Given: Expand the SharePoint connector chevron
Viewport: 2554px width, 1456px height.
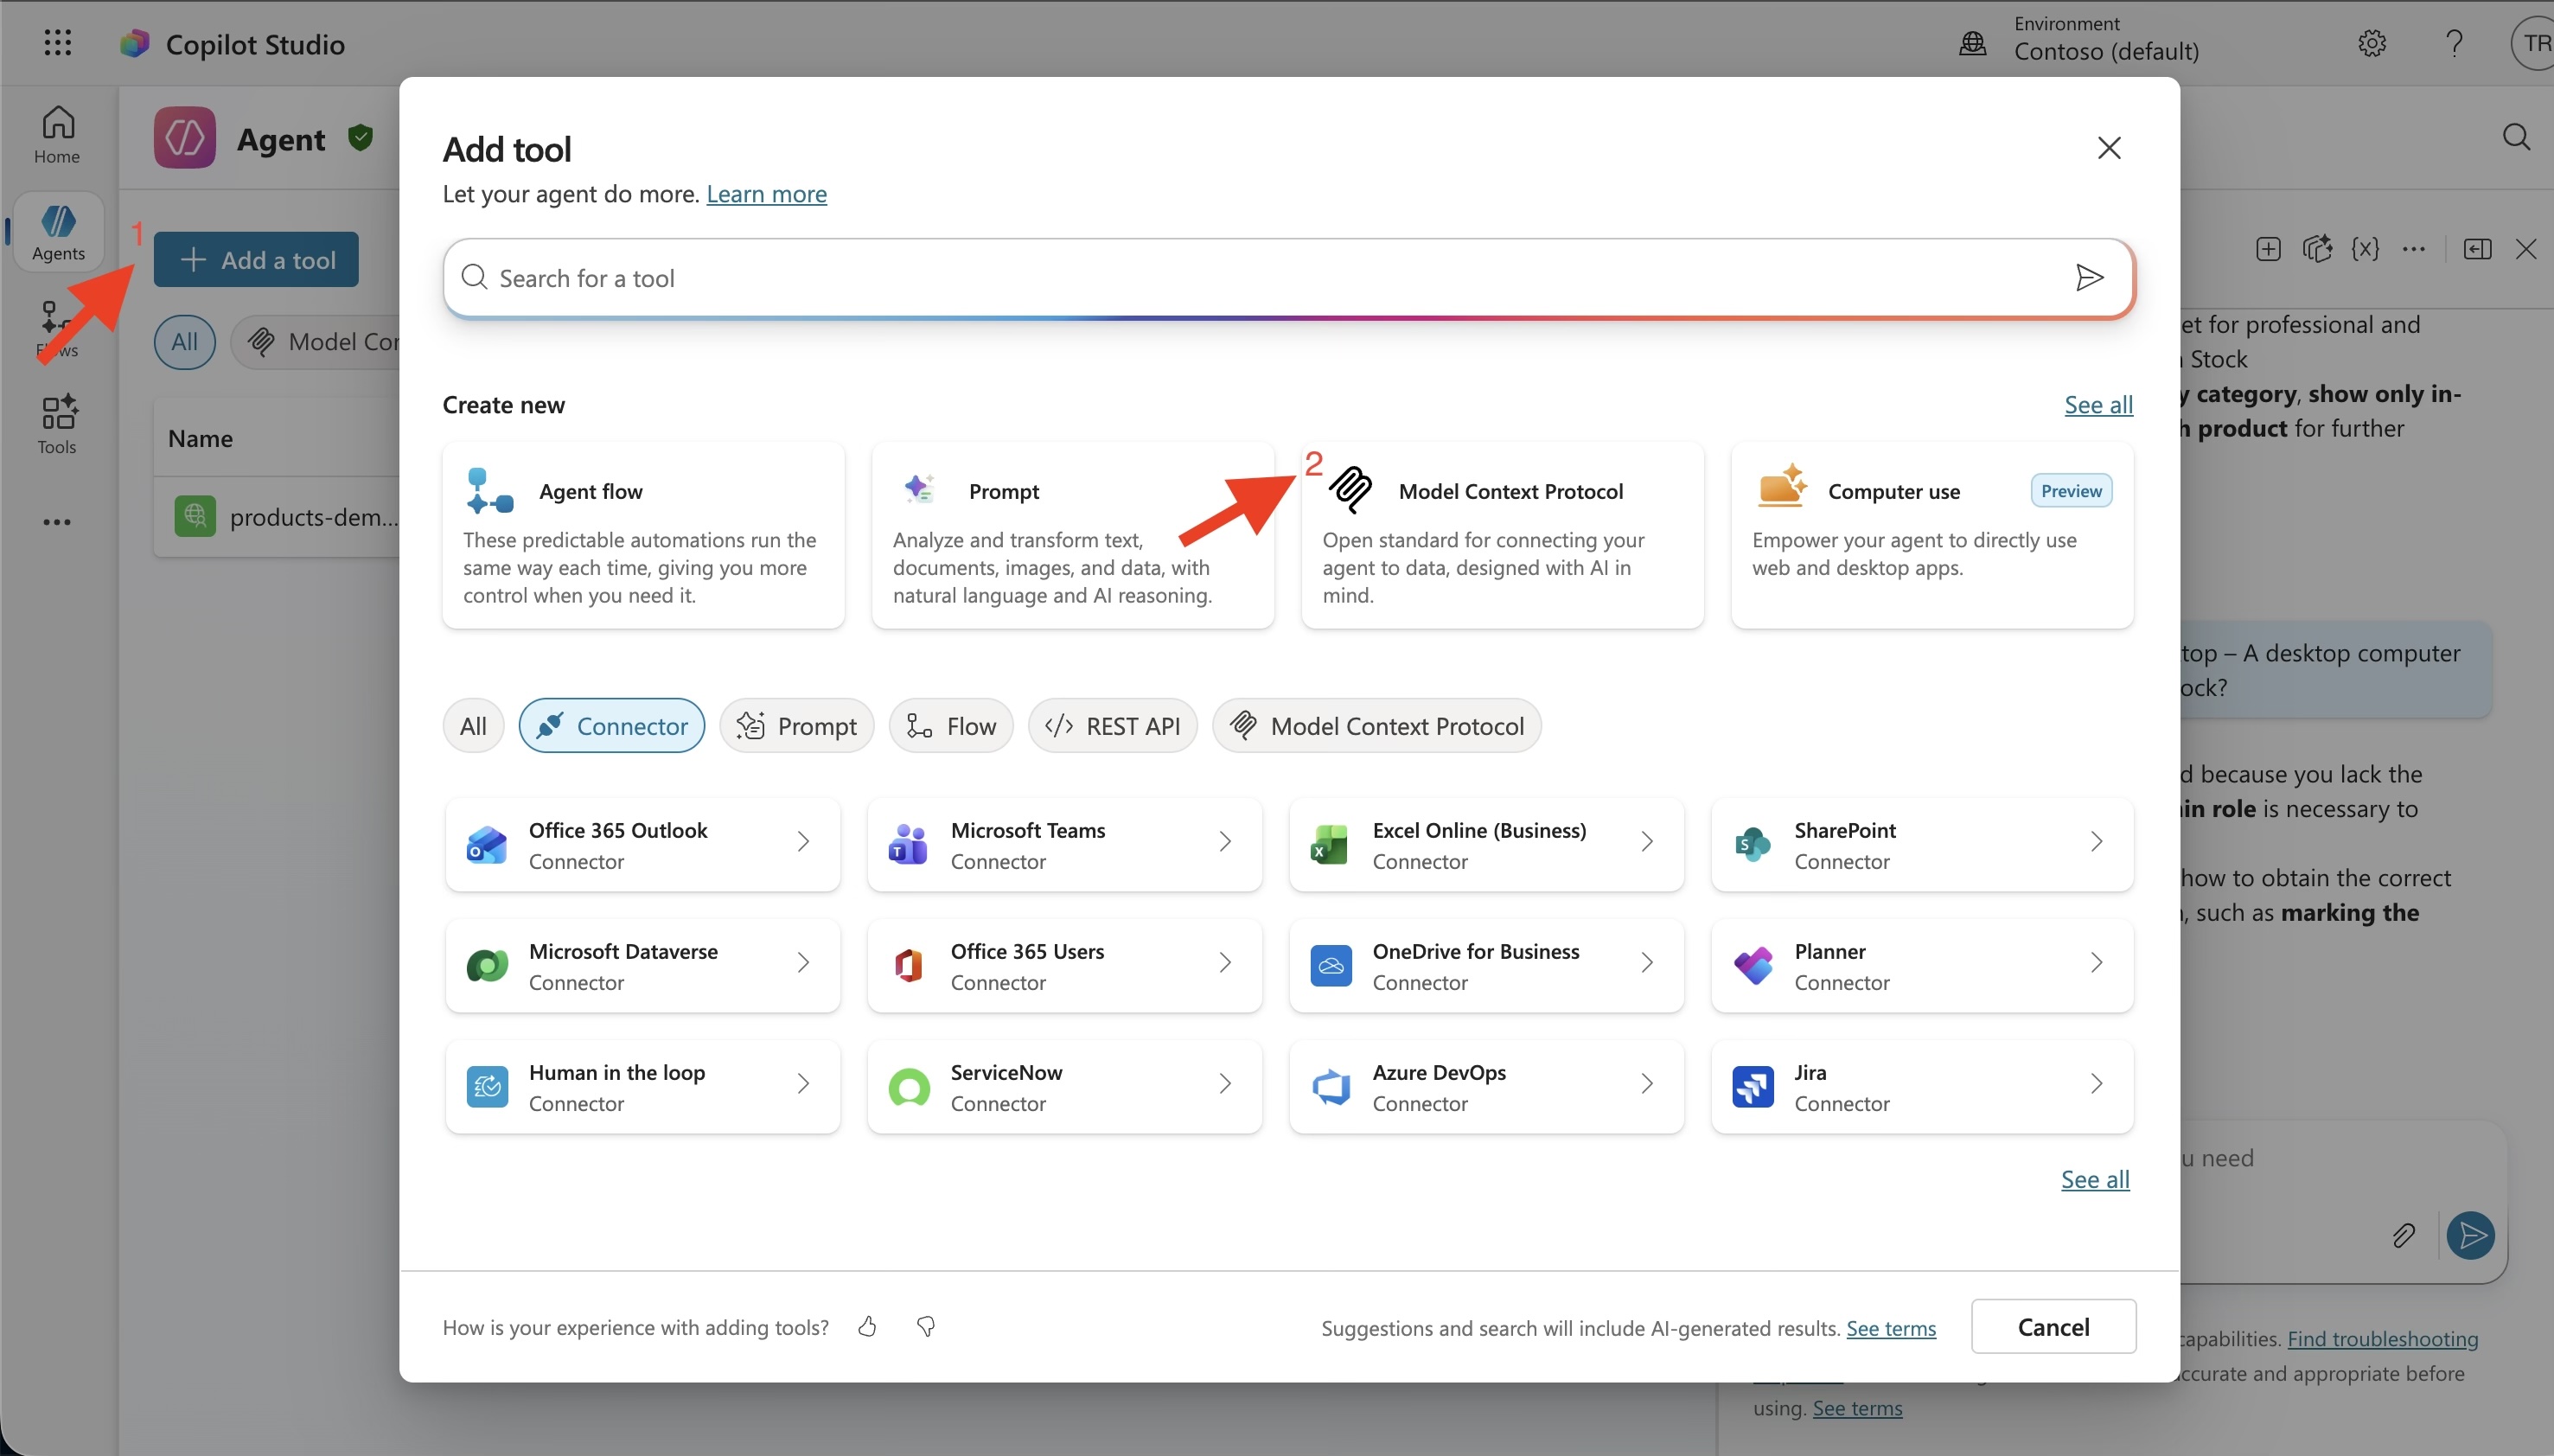Looking at the screenshot, I should (2096, 842).
